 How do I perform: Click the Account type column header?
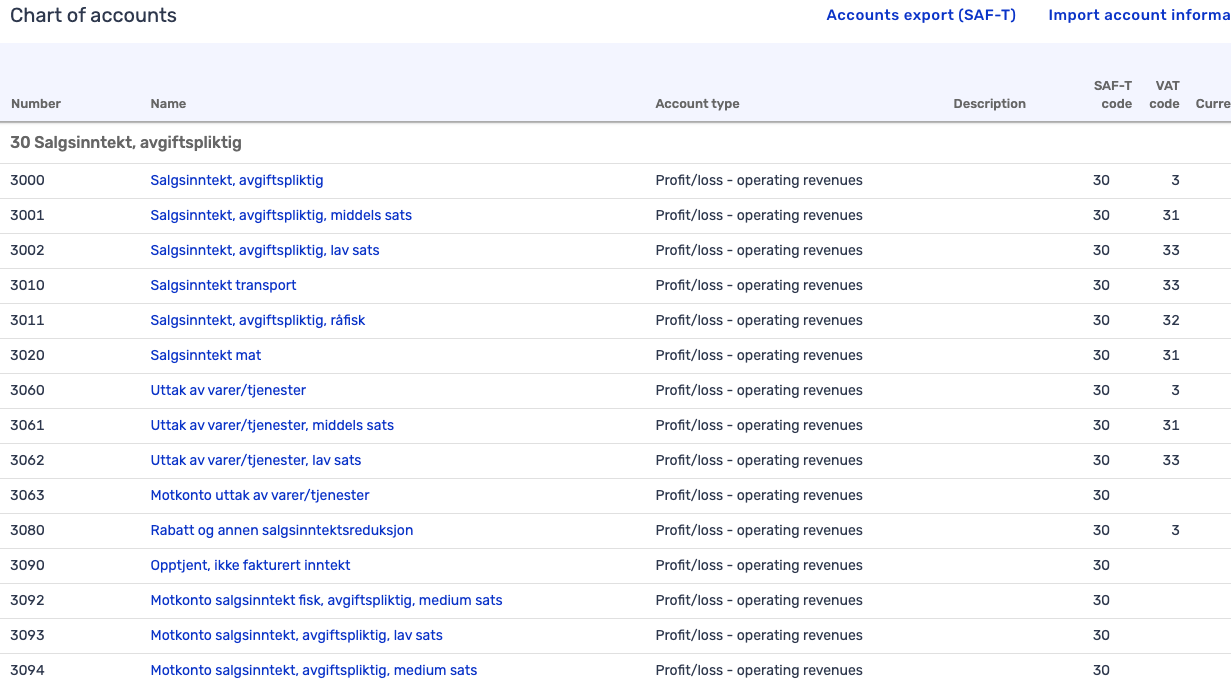(697, 103)
